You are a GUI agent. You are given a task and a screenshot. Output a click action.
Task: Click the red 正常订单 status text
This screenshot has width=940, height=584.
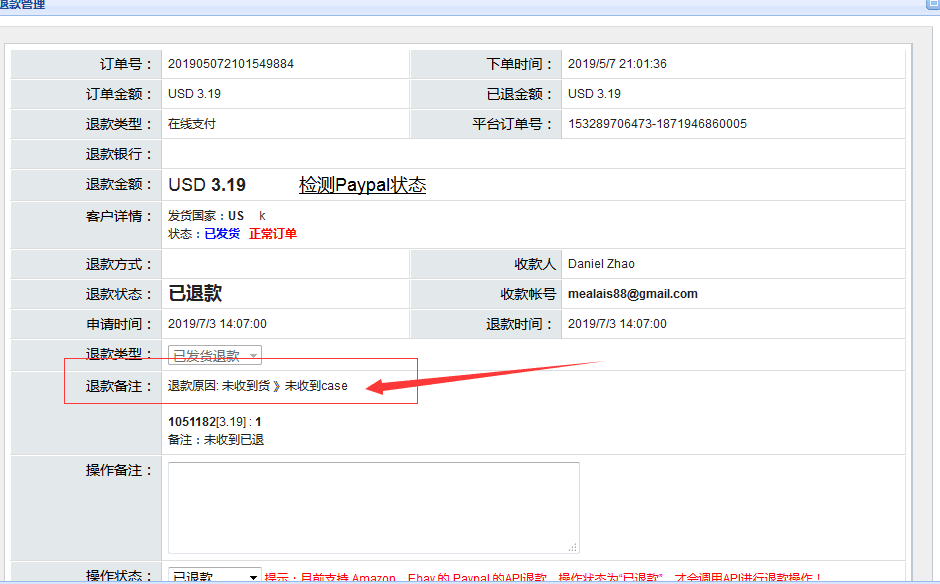[273, 234]
